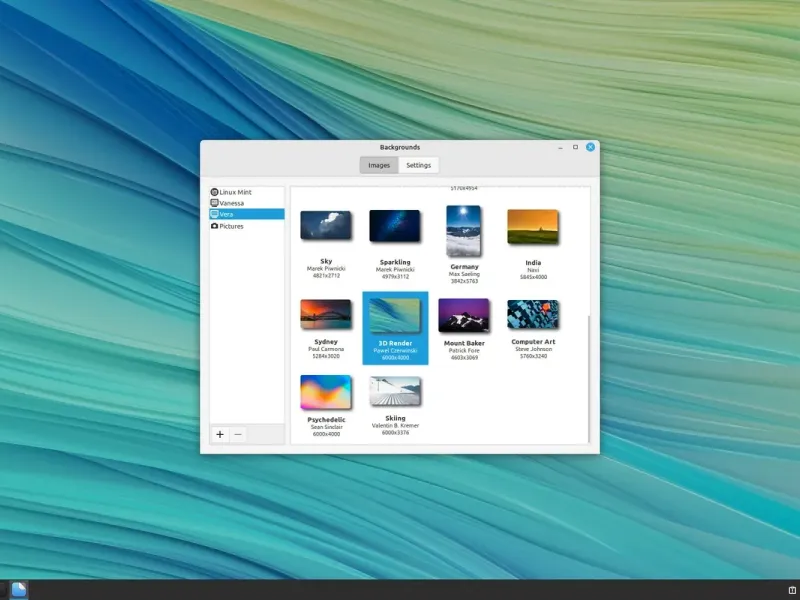The width and height of the screenshot is (800, 600).
Task: Choose the Sky wallpaper thumbnail
Action: click(x=326, y=225)
